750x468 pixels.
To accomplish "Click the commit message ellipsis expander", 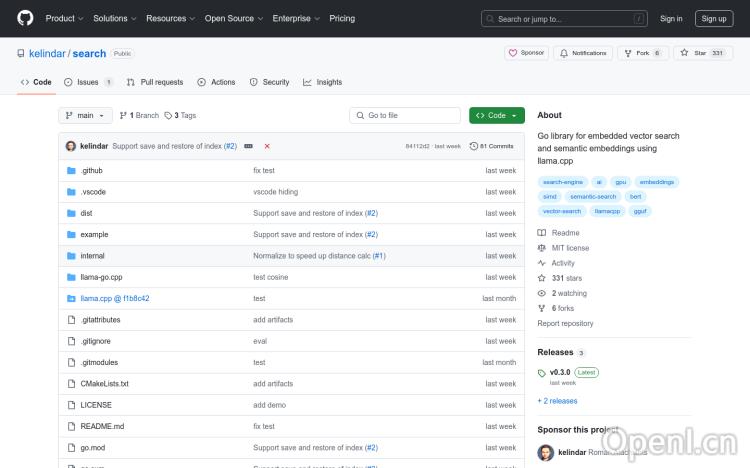I will [248, 146].
